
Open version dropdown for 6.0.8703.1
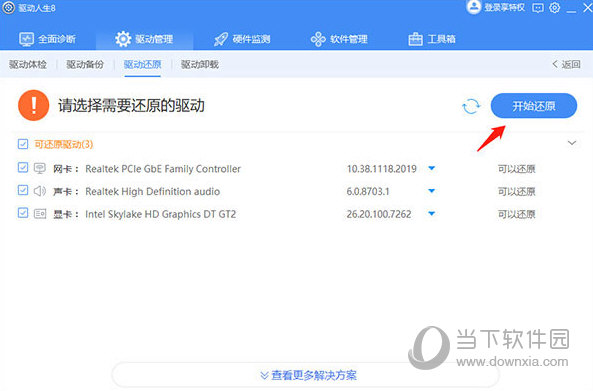[432, 191]
